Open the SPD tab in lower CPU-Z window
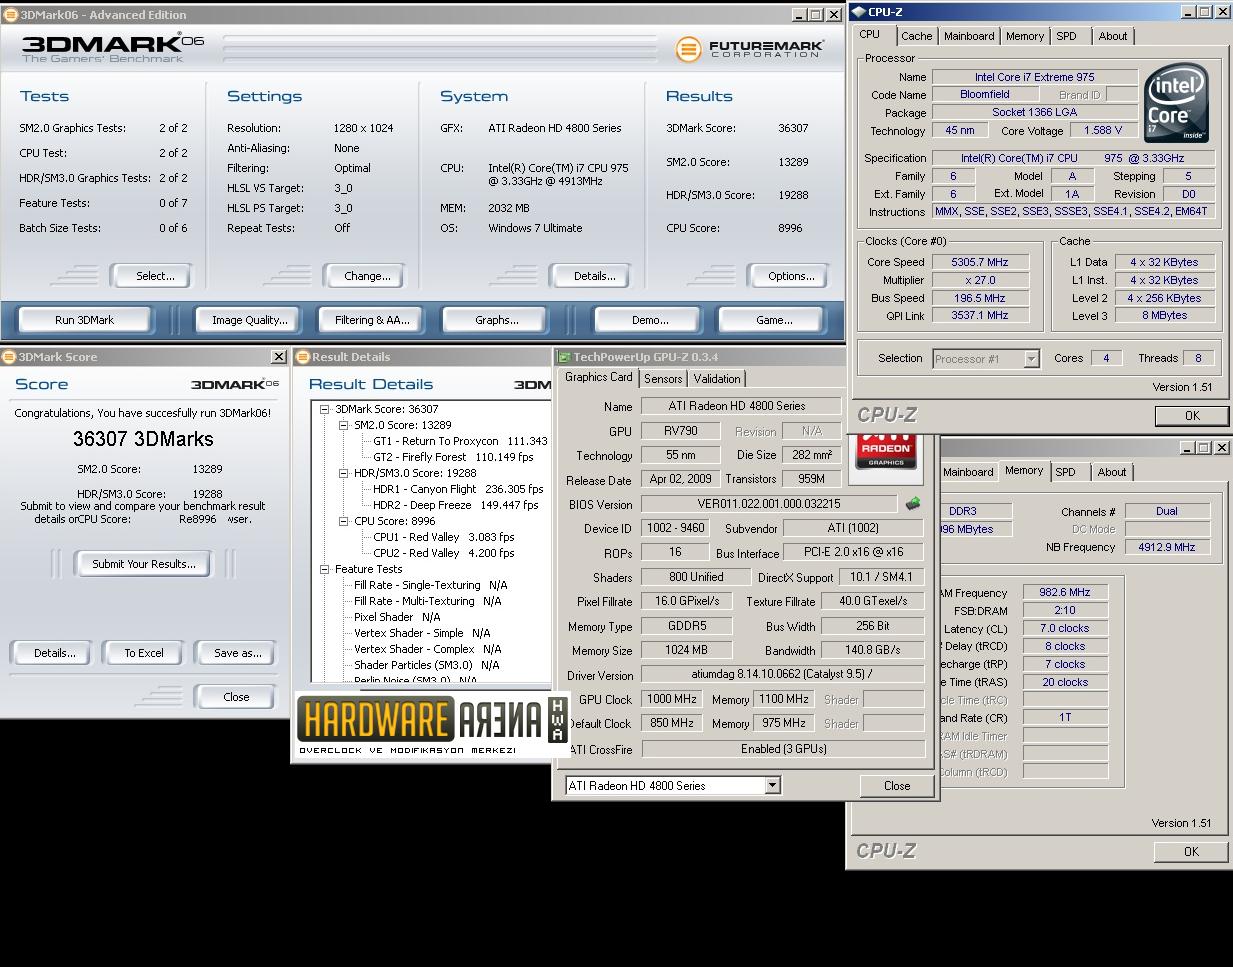The height and width of the screenshot is (967, 1233). [x=1066, y=472]
